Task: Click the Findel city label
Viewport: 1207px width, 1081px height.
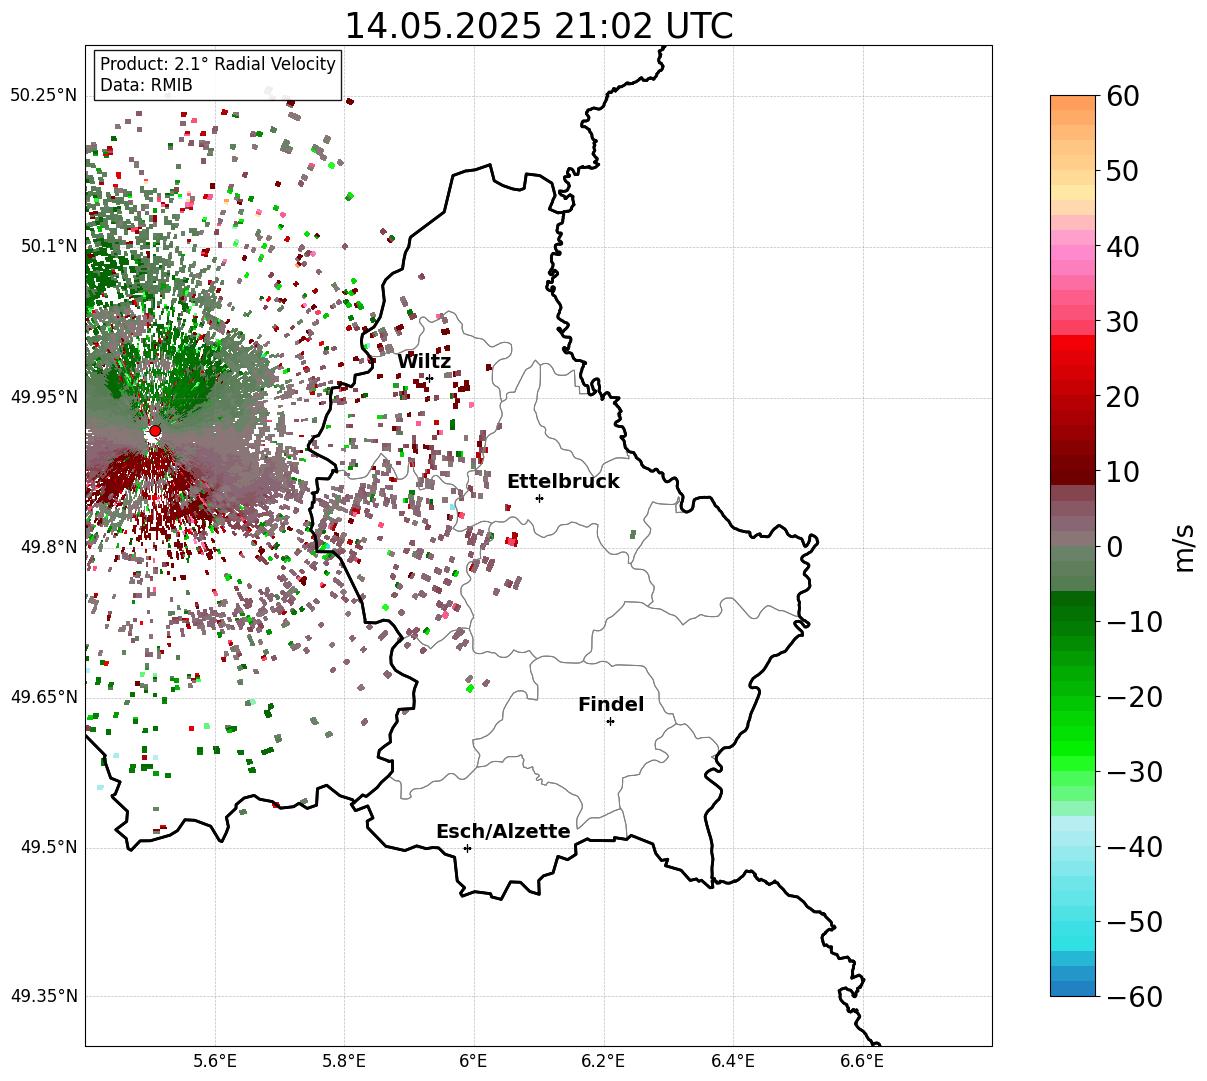Action: coord(611,705)
